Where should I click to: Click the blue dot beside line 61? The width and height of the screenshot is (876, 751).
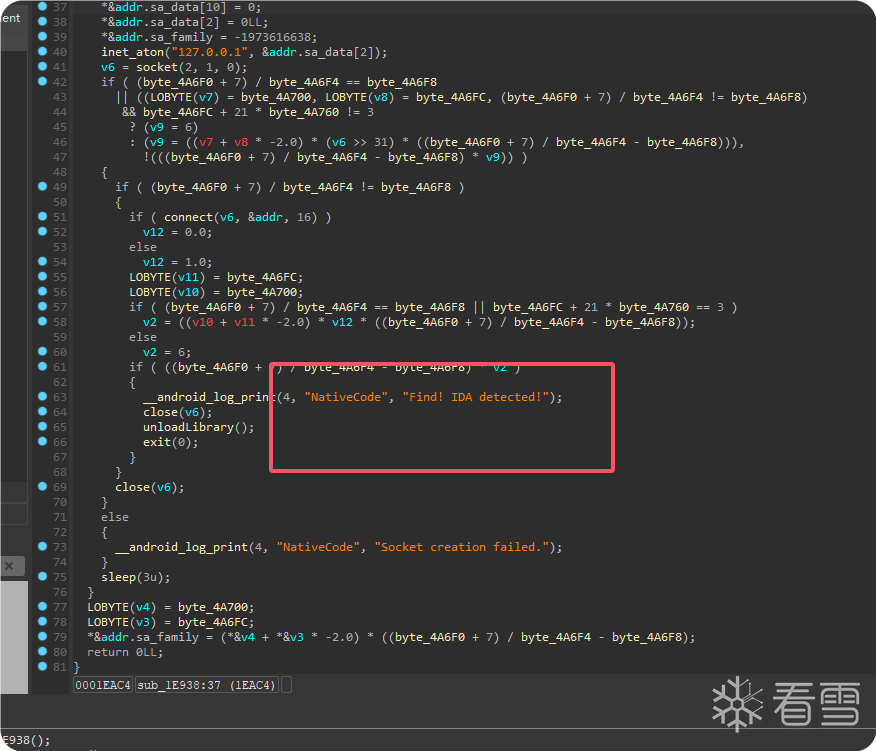(42, 367)
